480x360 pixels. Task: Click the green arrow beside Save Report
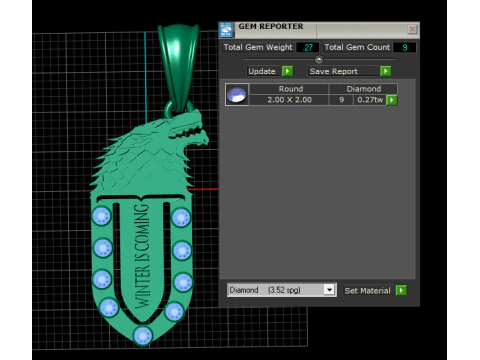386,71
